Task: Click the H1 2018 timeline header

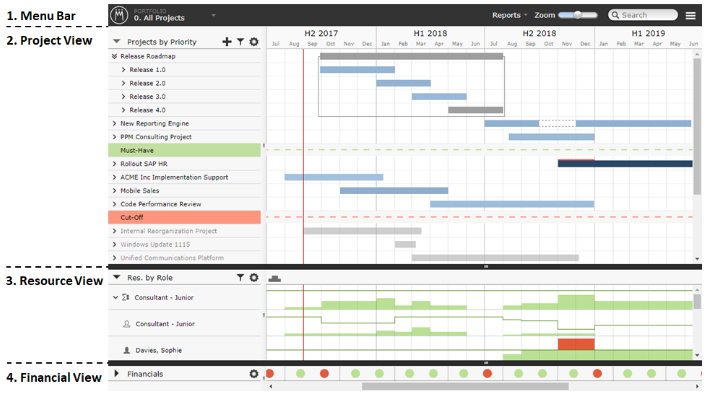Action: tap(430, 33)
